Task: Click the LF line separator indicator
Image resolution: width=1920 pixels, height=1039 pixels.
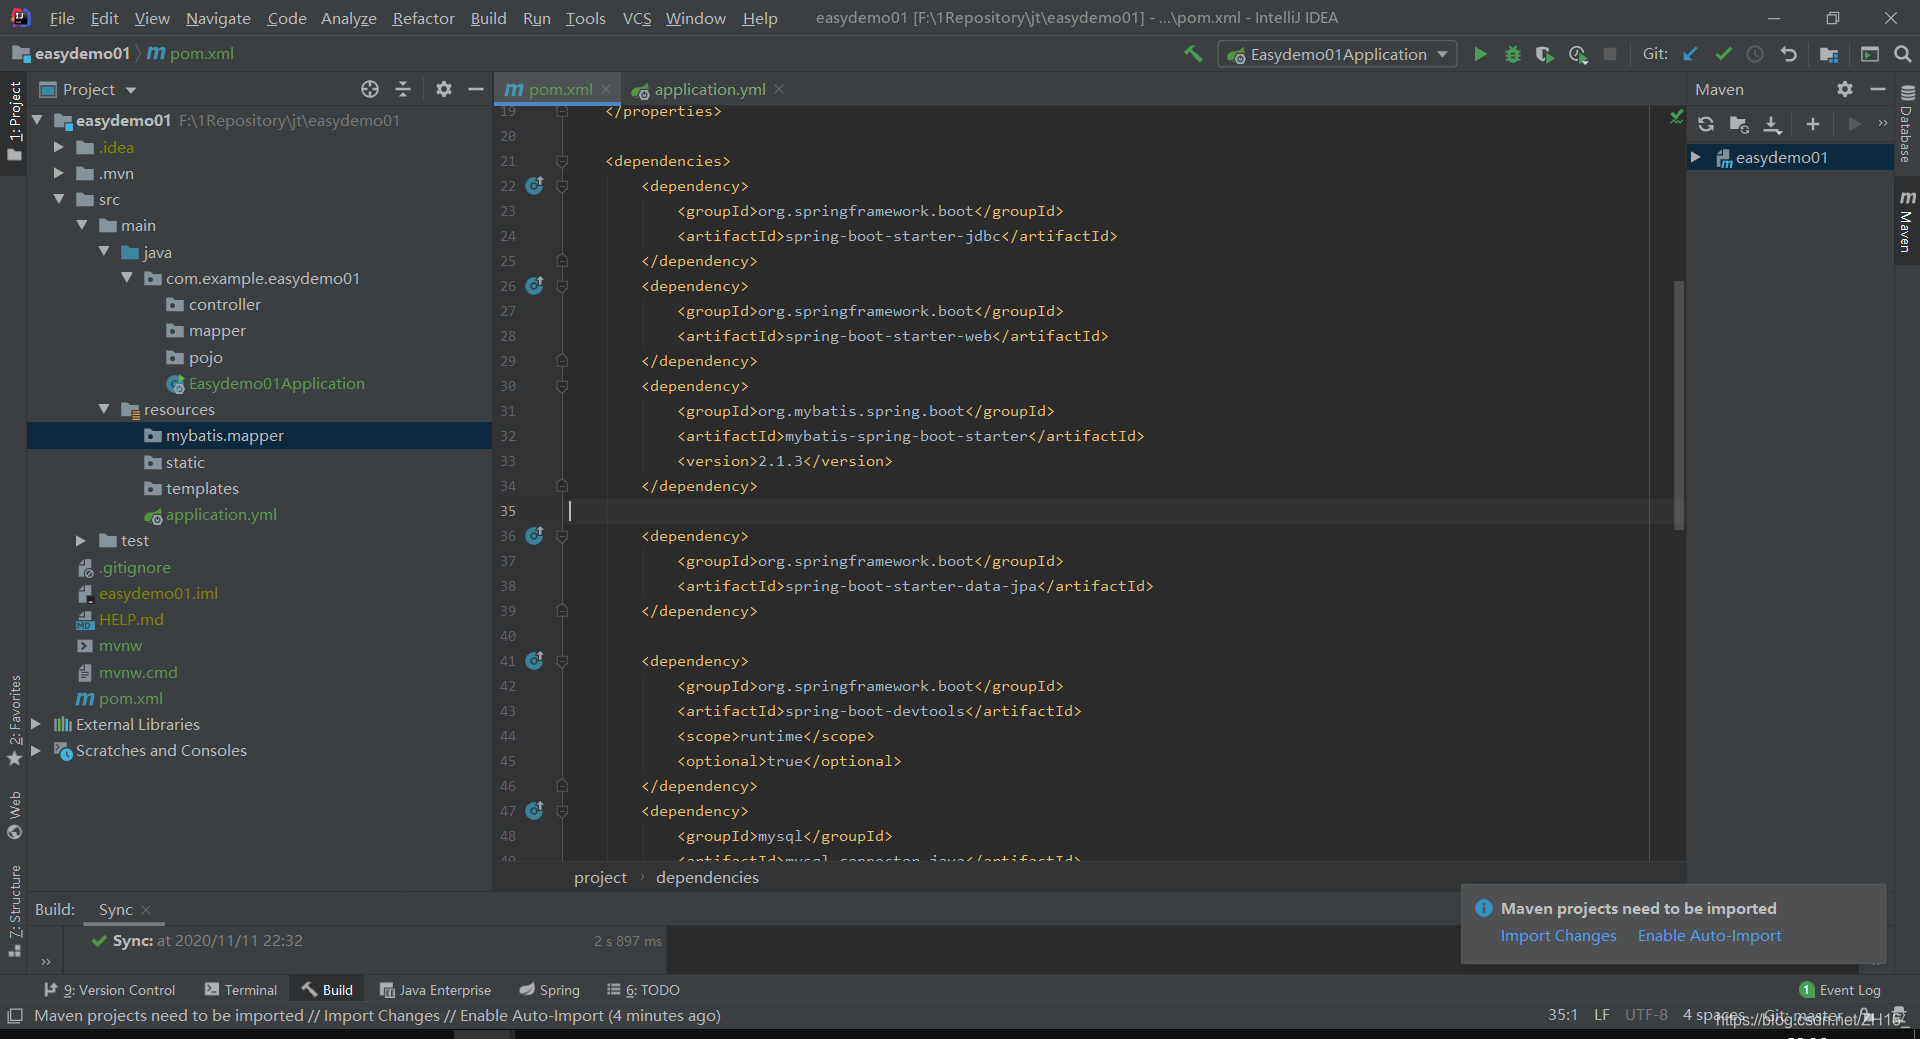Action: tap(1602, 1015)
